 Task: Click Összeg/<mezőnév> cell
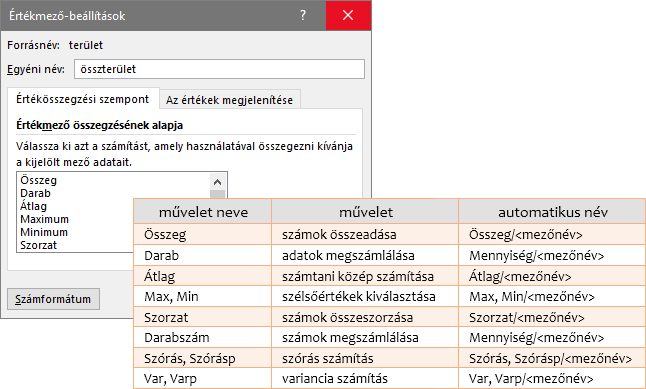point(552,234)
